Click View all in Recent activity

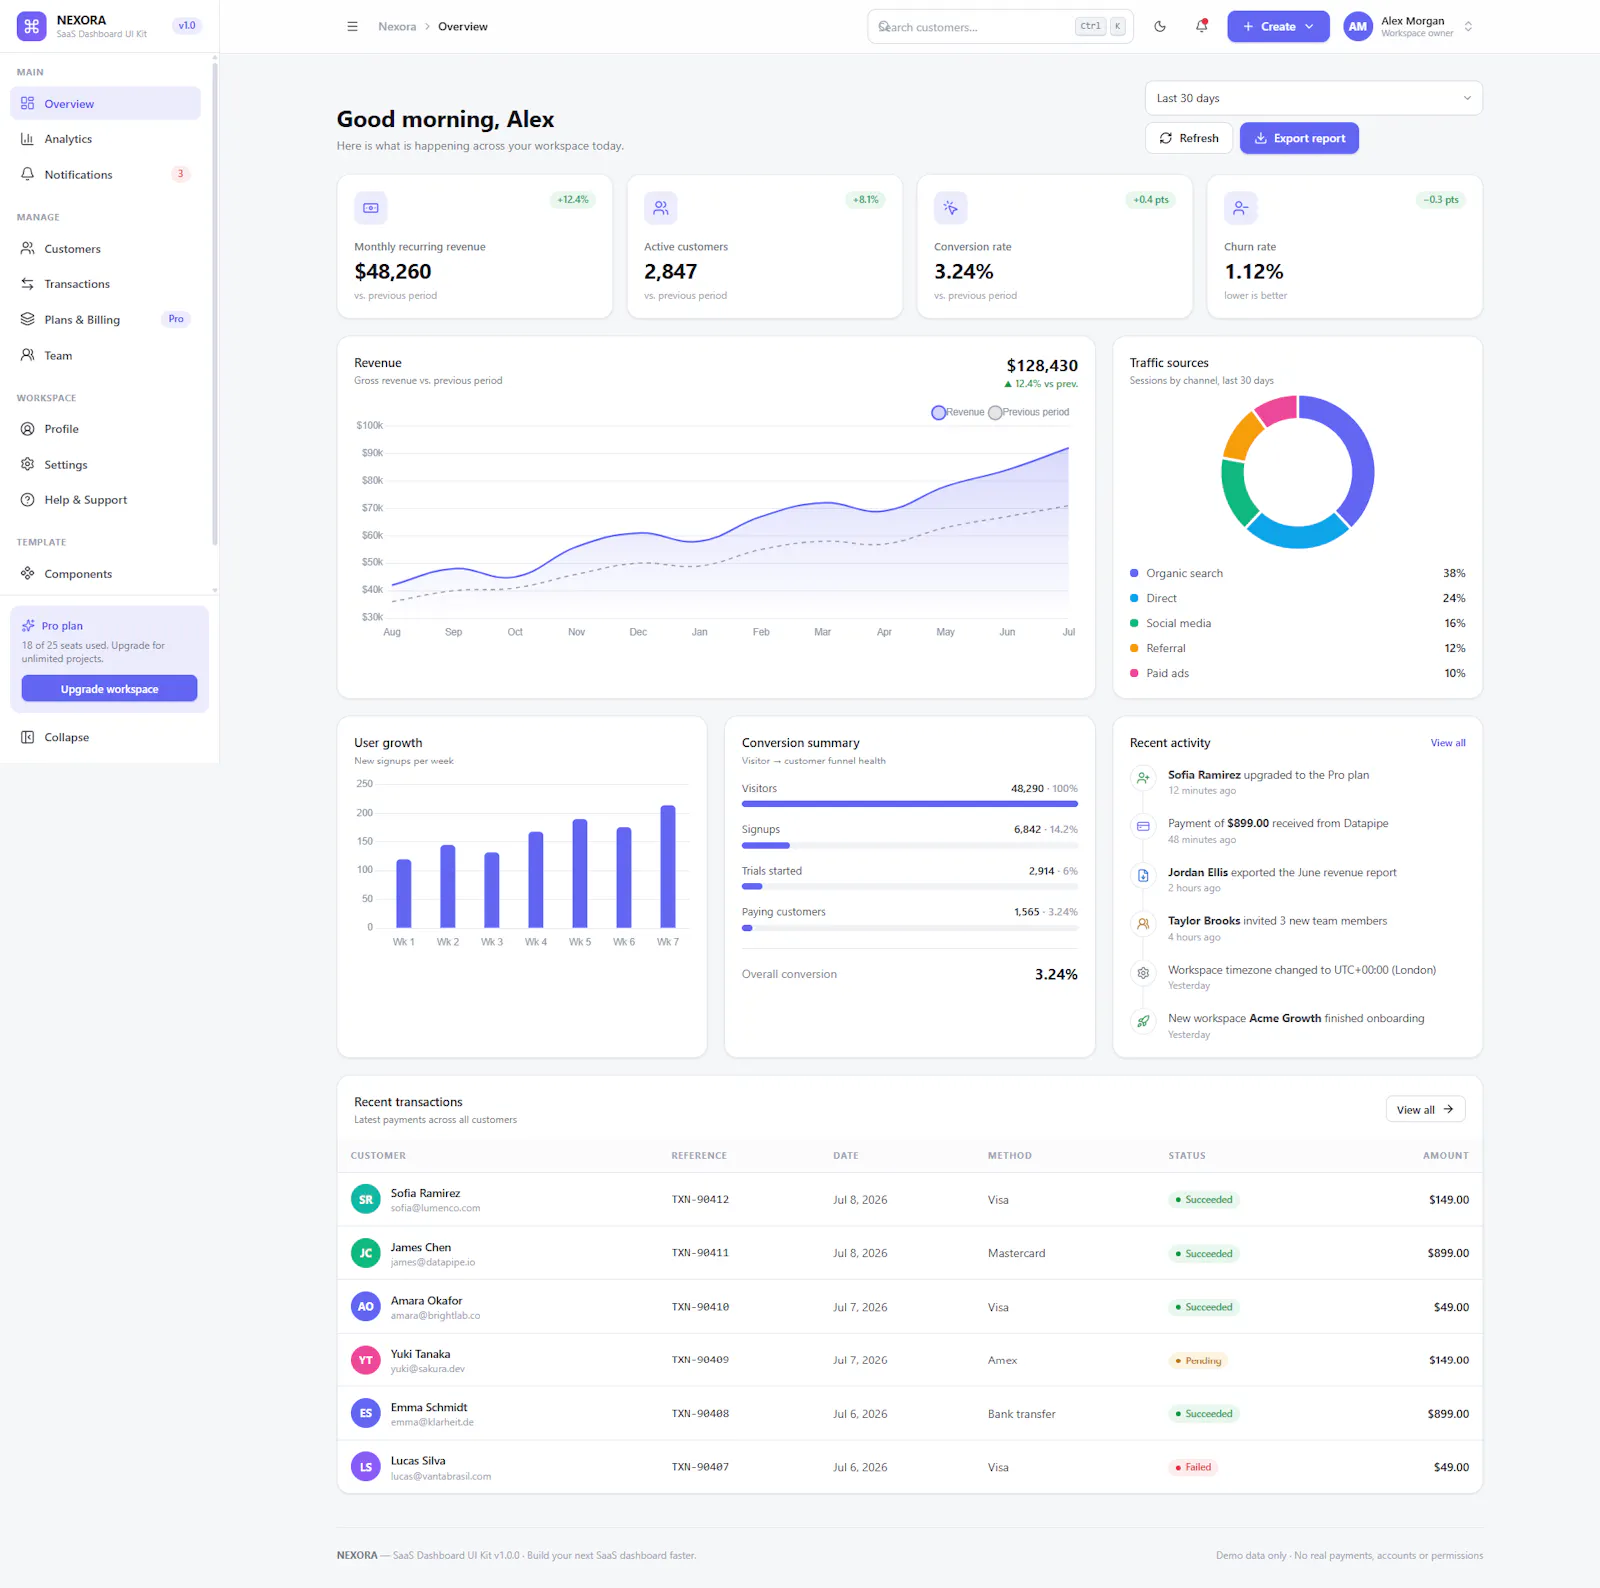[1447, 743]
